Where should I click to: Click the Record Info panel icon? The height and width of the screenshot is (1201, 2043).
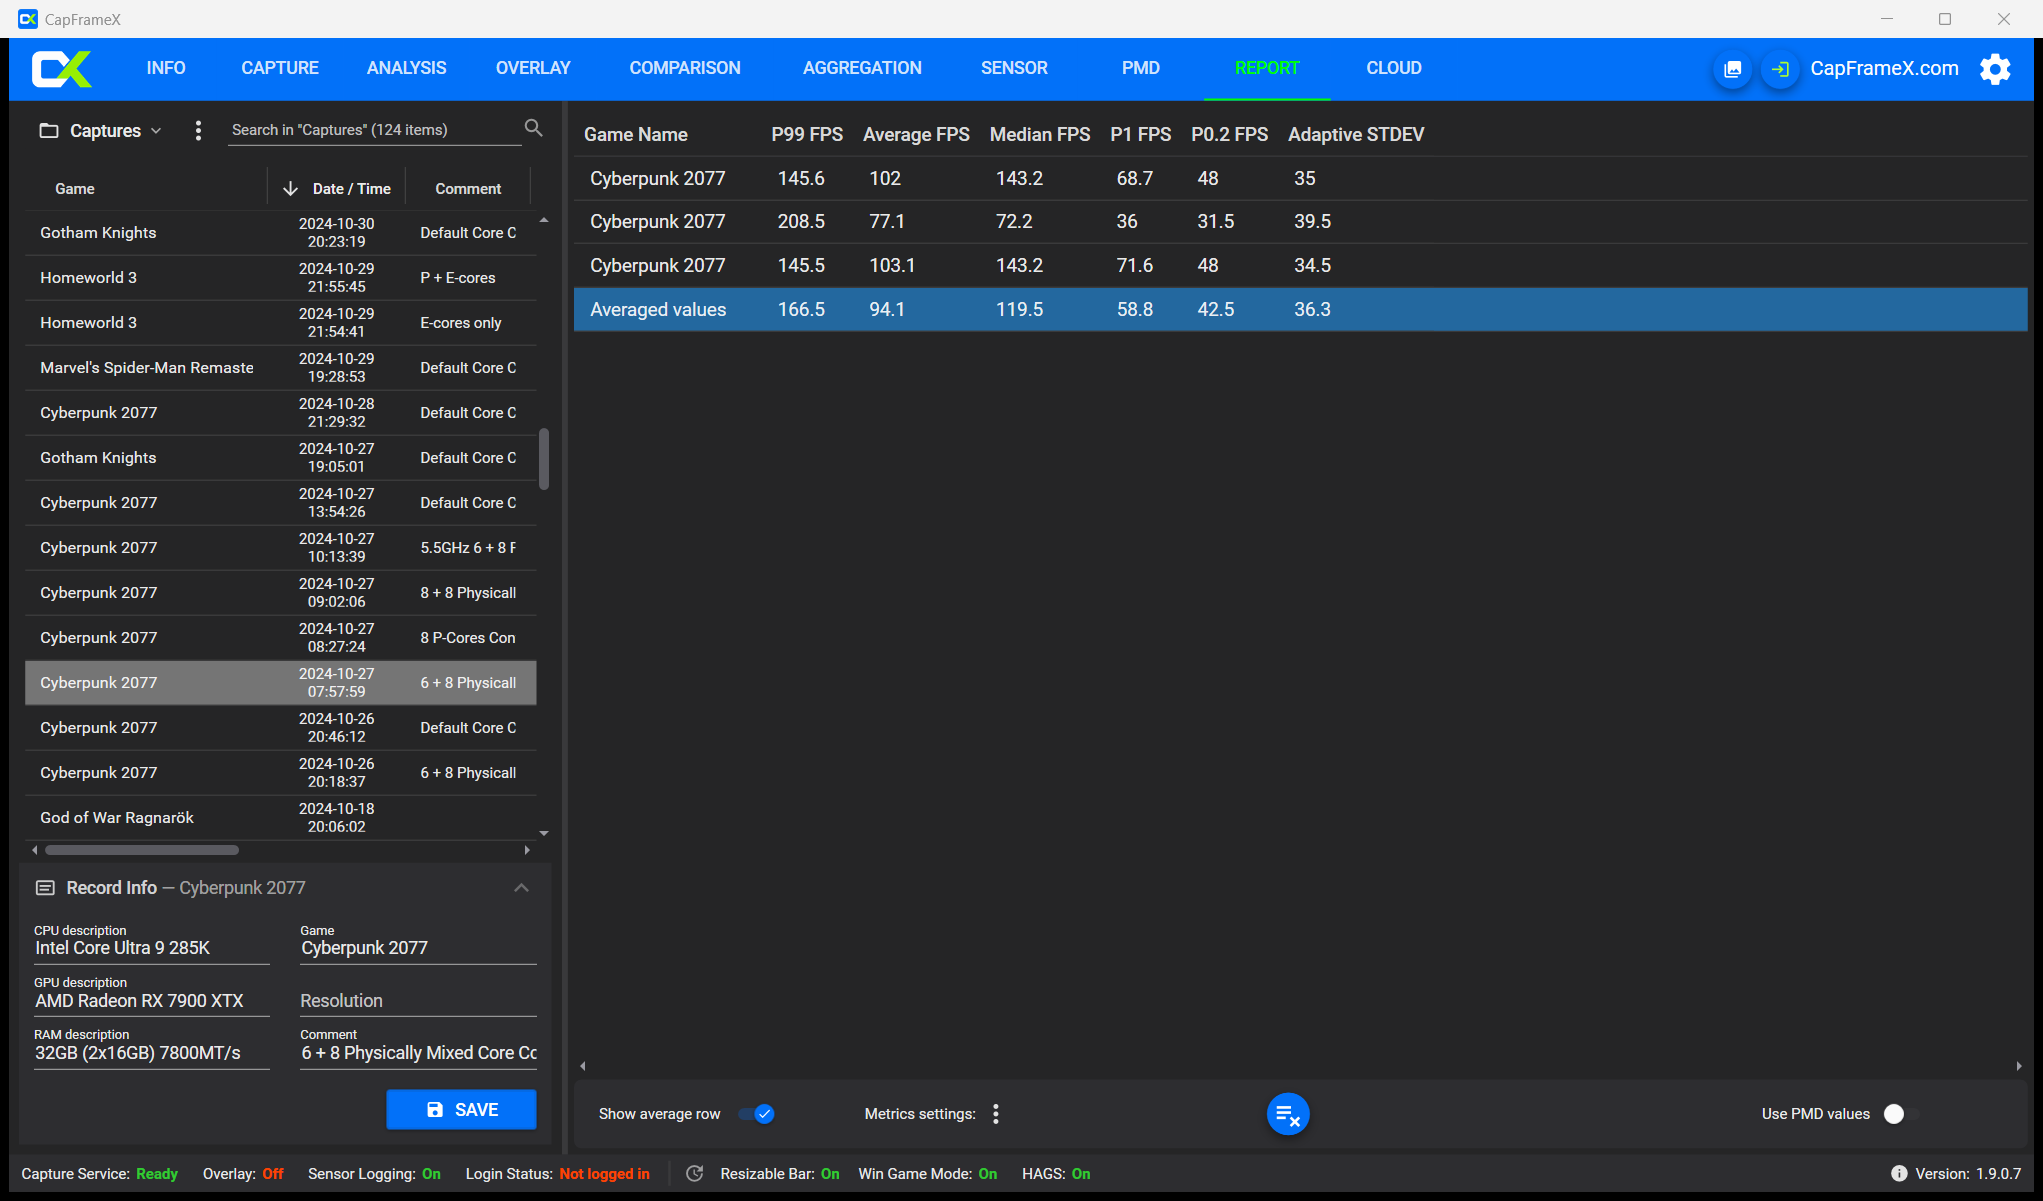(x=45, y=888)
